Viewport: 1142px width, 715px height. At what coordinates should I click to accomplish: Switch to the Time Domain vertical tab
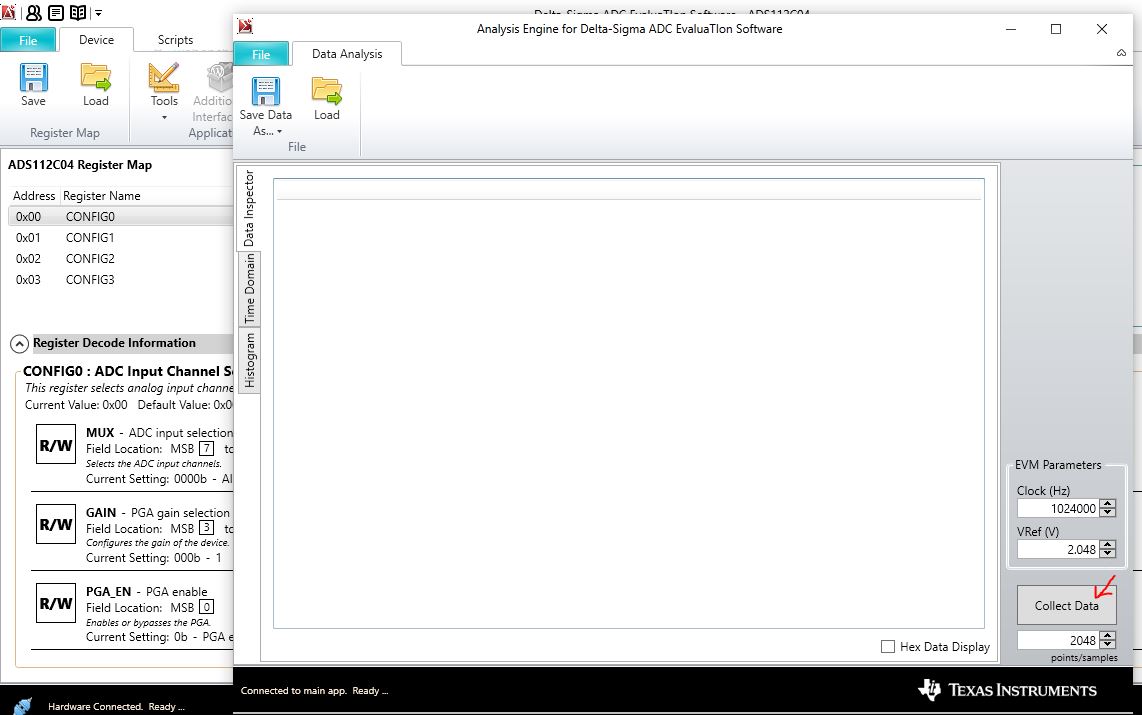tap(249, 288)
